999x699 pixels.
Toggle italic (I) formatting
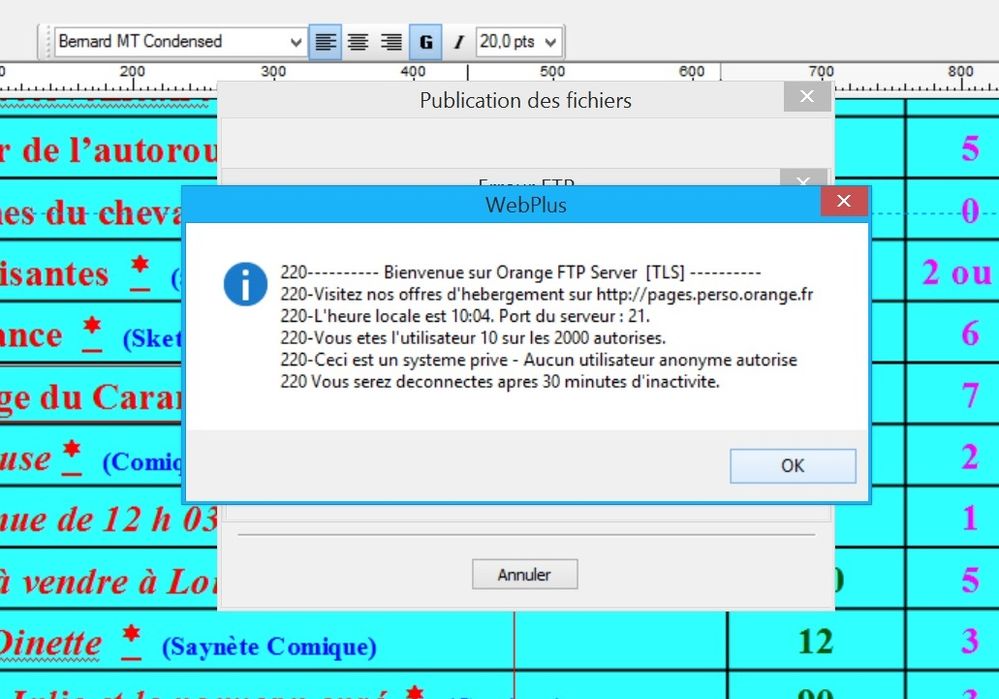coord(459,42)
